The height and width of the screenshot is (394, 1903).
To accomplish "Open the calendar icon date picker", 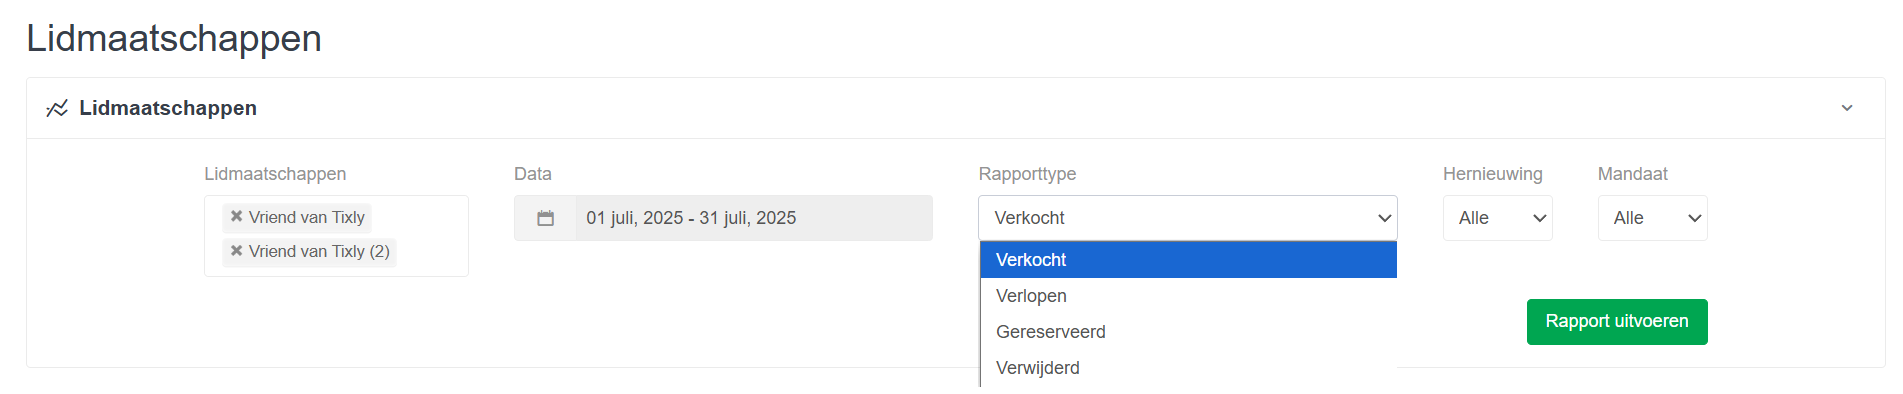I will tap(545, 218).
